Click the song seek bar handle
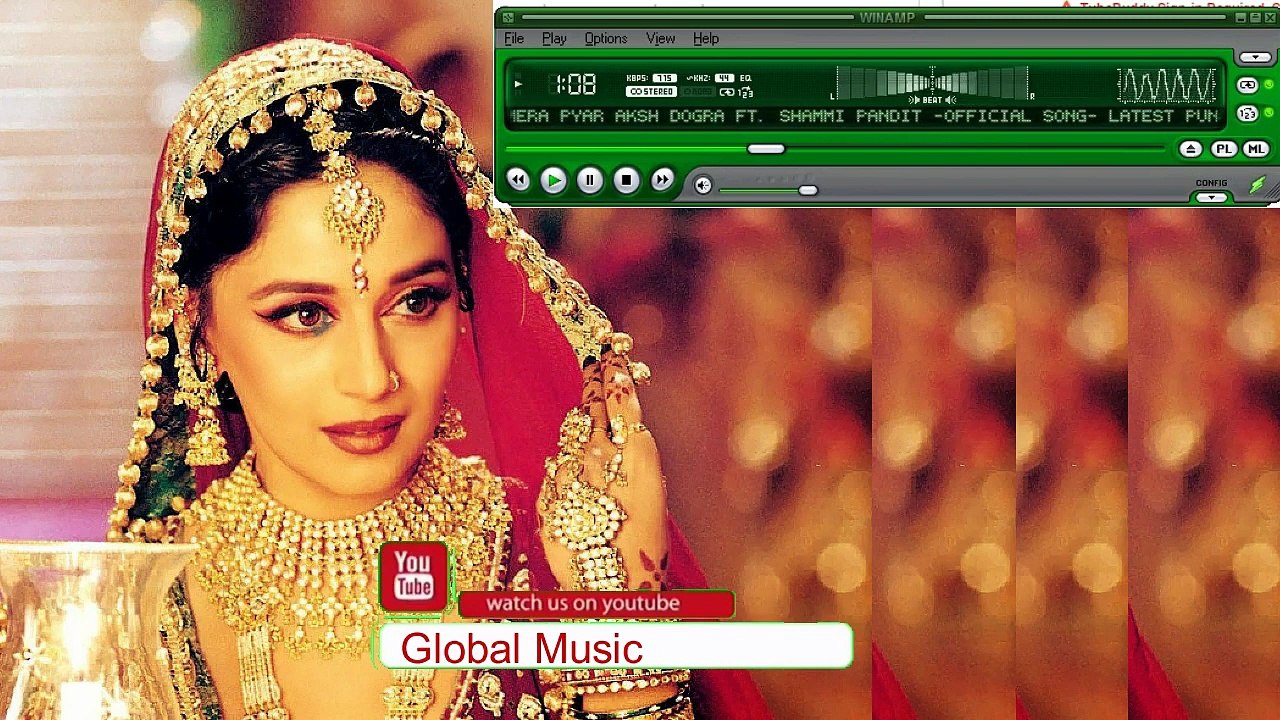Image resolution: width=1280 pixels, height=720 pixels. pyautogui.click(x=766, y=149)
